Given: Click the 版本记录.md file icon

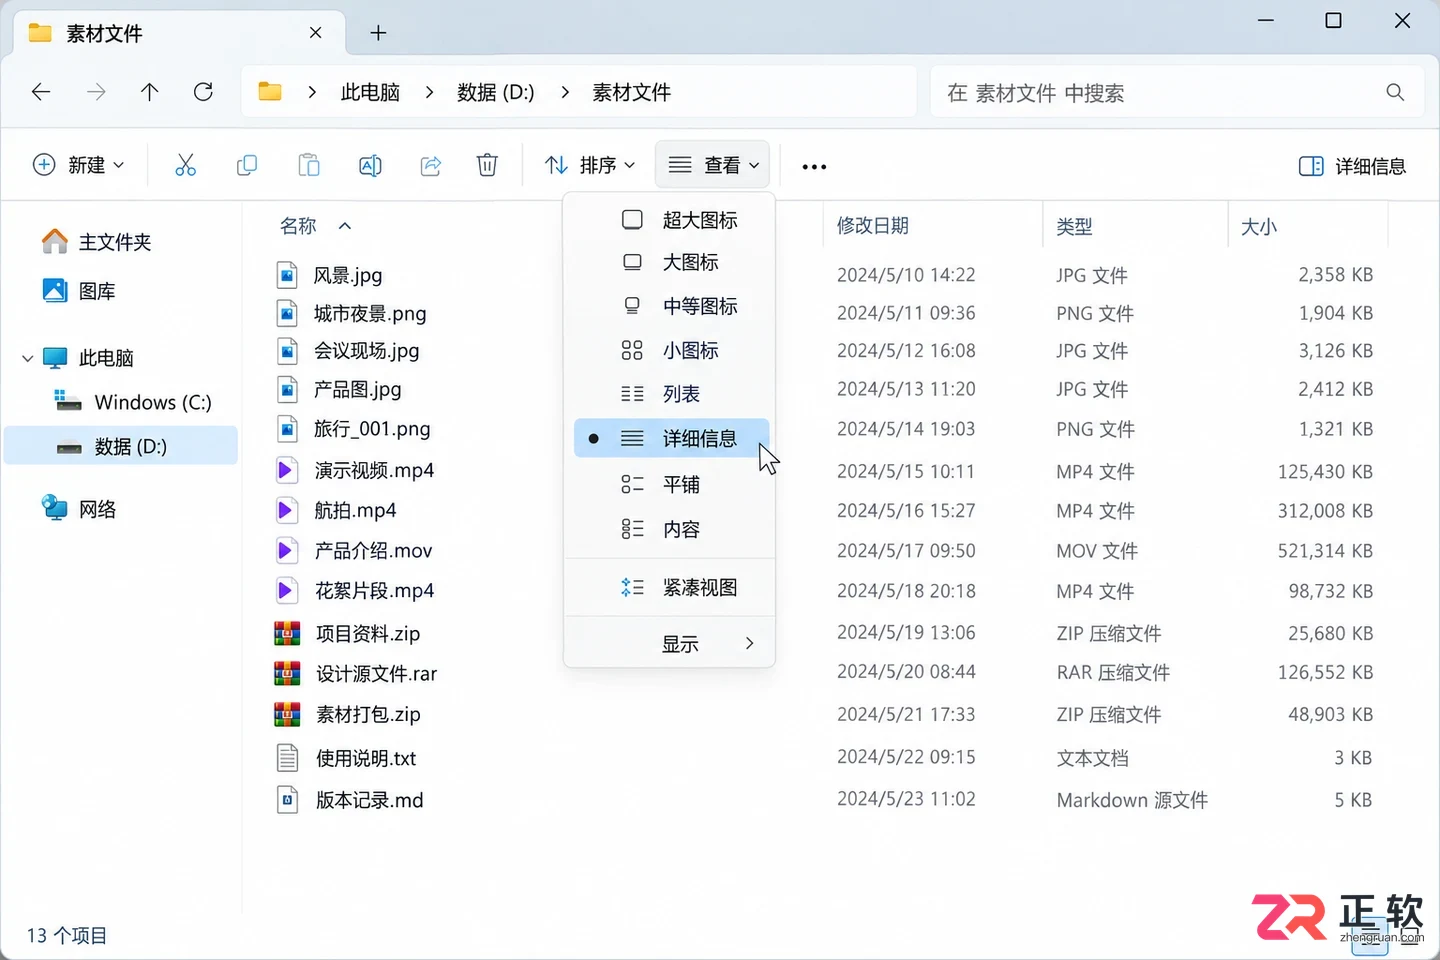Looking at the screenshot, I should [287, 800].
